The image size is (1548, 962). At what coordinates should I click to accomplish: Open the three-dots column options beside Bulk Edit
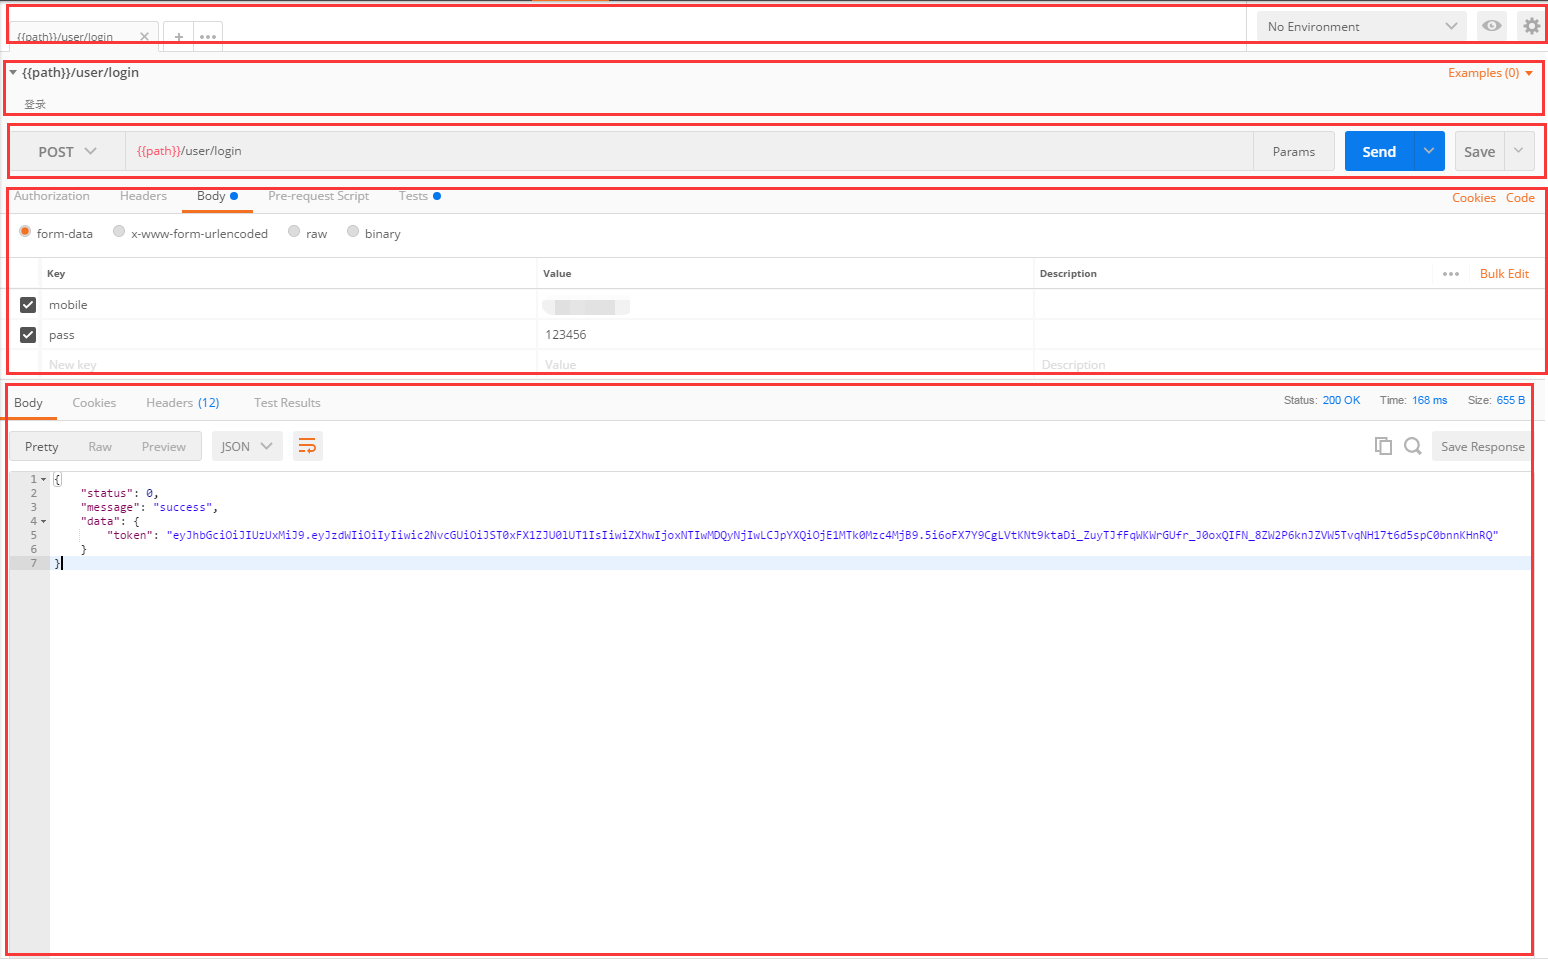(x=1450, y=274)
